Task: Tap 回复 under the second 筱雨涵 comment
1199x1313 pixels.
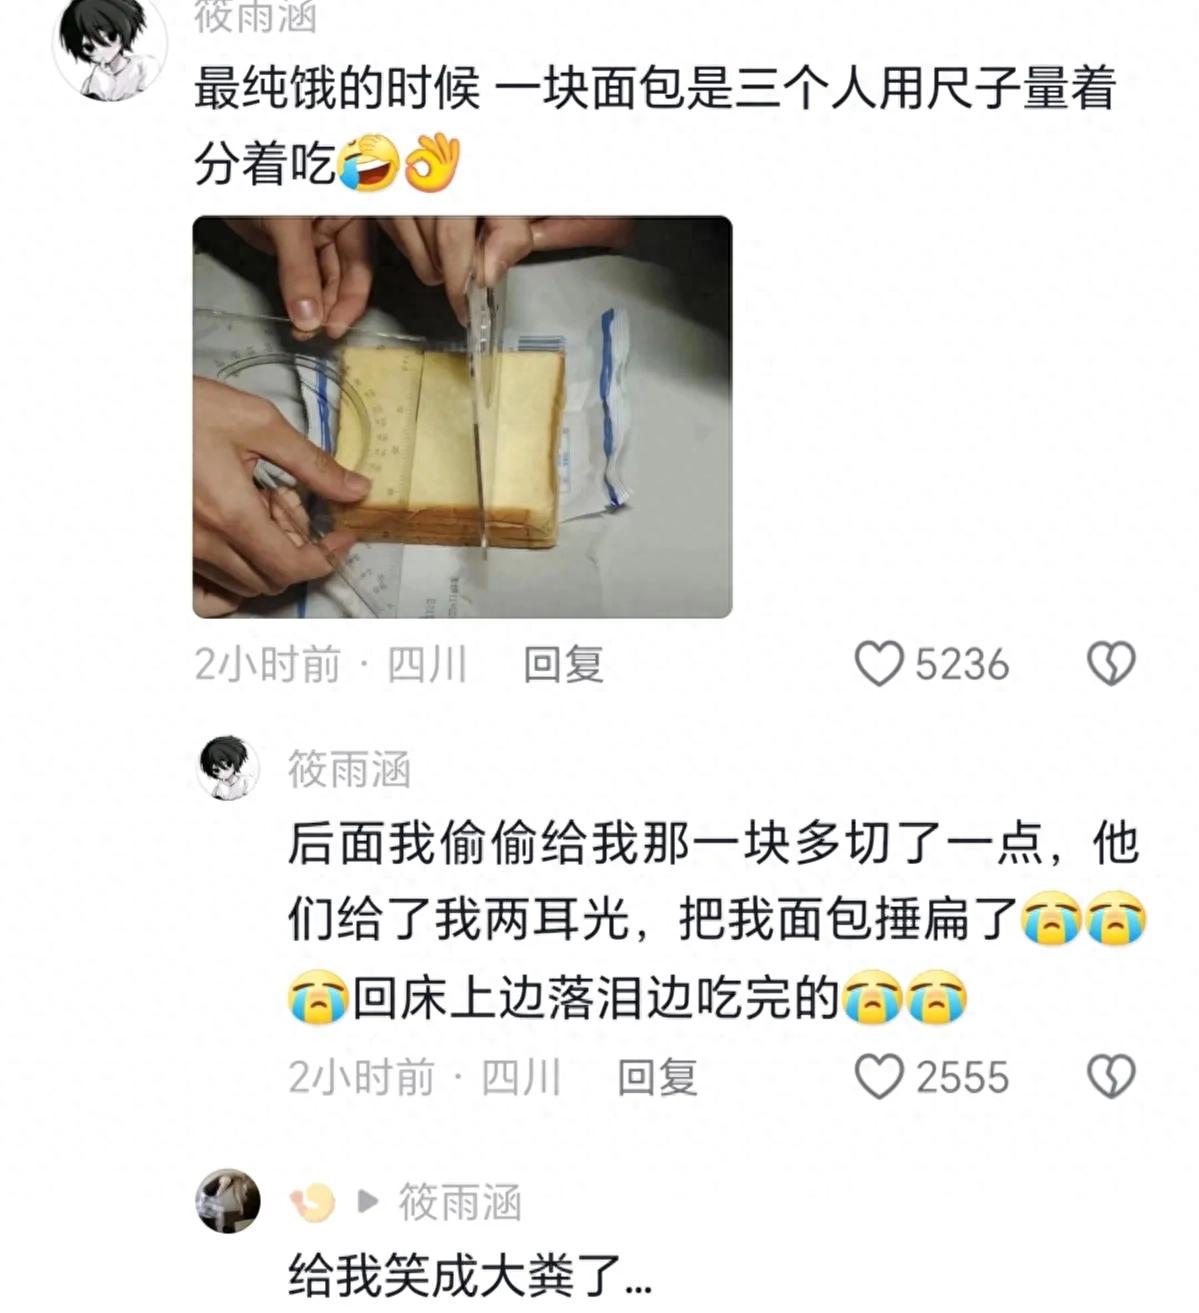Action: click(657, 1078)
